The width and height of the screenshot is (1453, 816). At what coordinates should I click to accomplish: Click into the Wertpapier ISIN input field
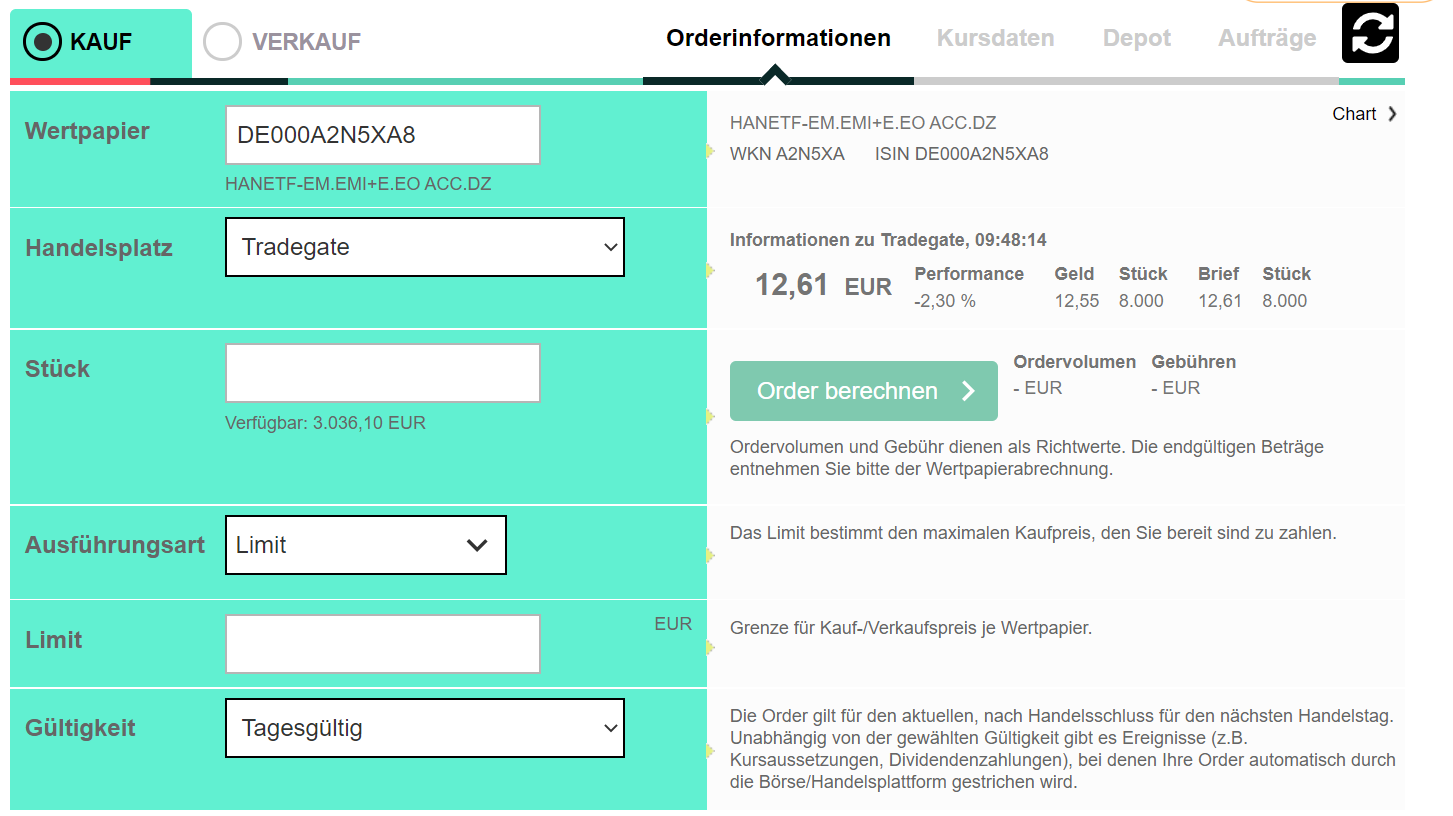pos(382,135)
